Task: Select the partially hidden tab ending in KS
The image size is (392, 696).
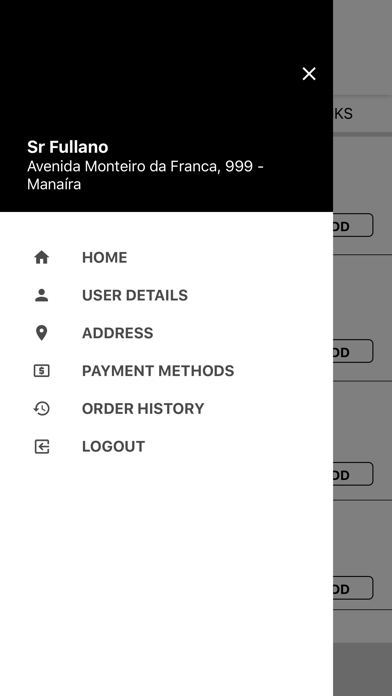Action: click(362, 114)
